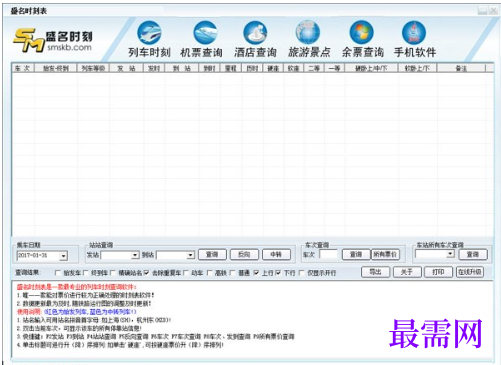Minimize the 盛名时刻表 window

click(482, 11)
